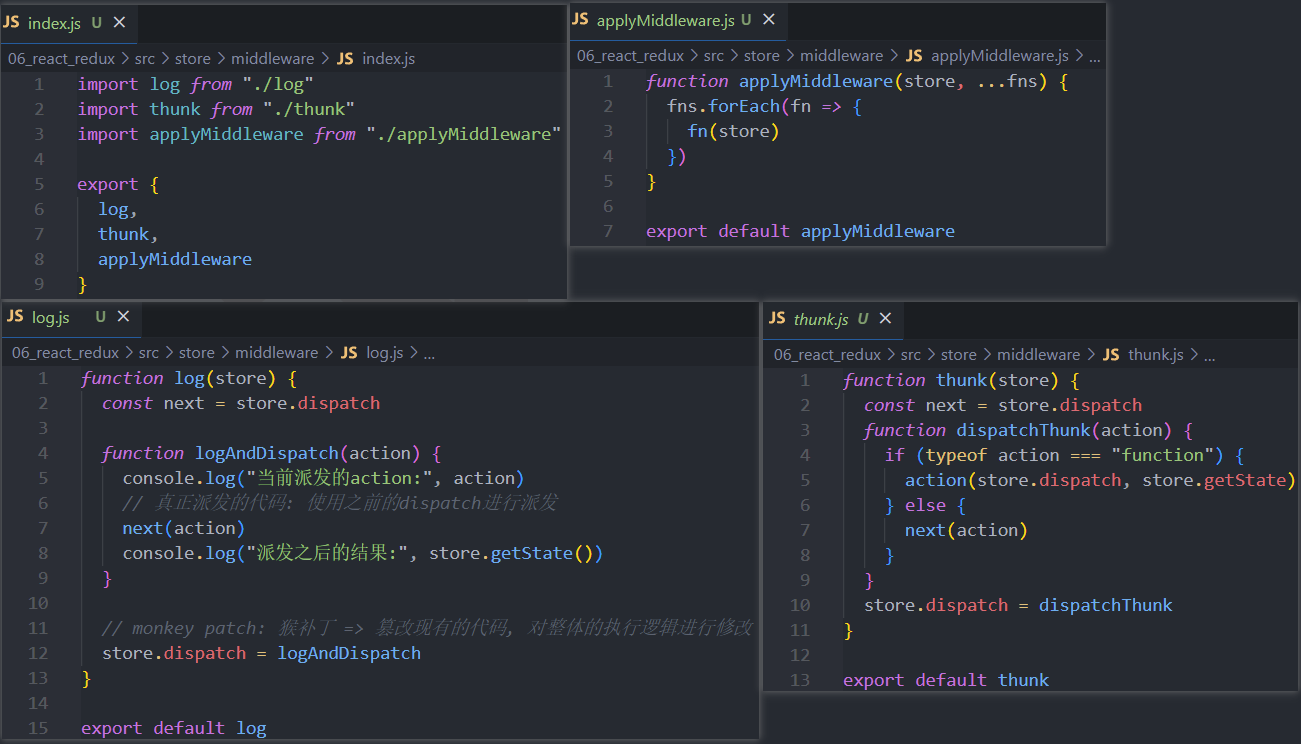The width and height of the screenshot is (1301, 744).
Task: Open store breadcrumb in applyMiddleware.js panel
Action: [762, 56]
